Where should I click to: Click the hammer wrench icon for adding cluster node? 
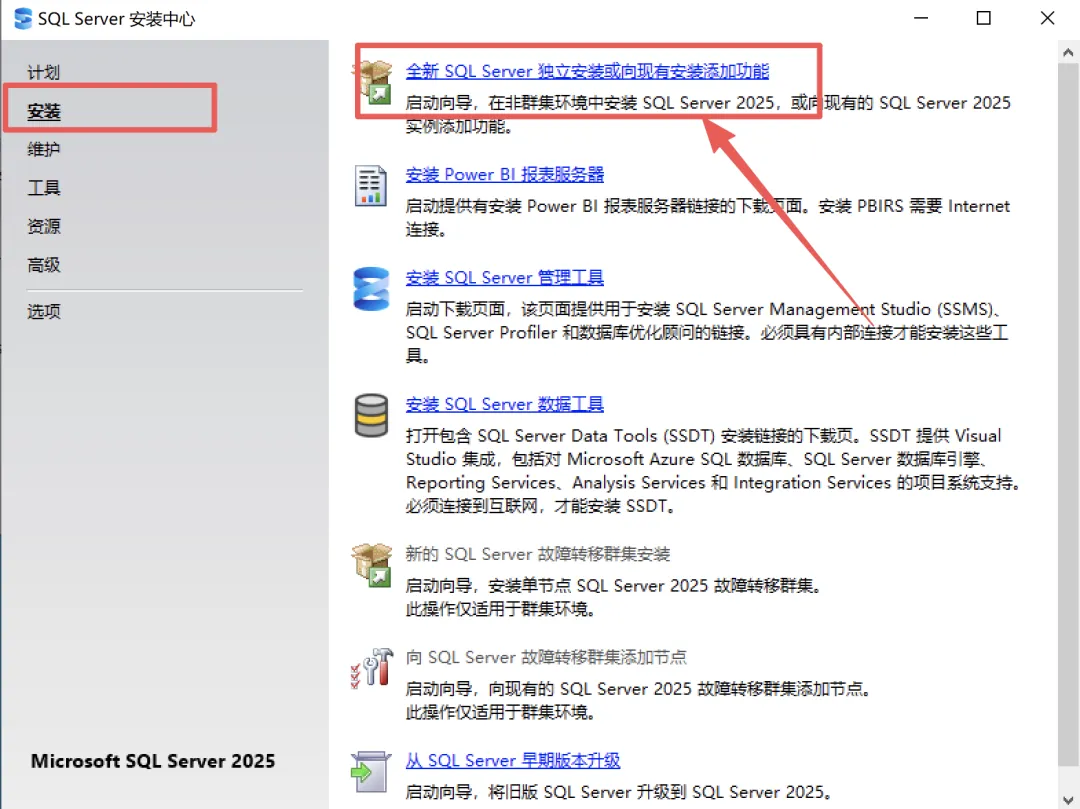pos(372,667)
